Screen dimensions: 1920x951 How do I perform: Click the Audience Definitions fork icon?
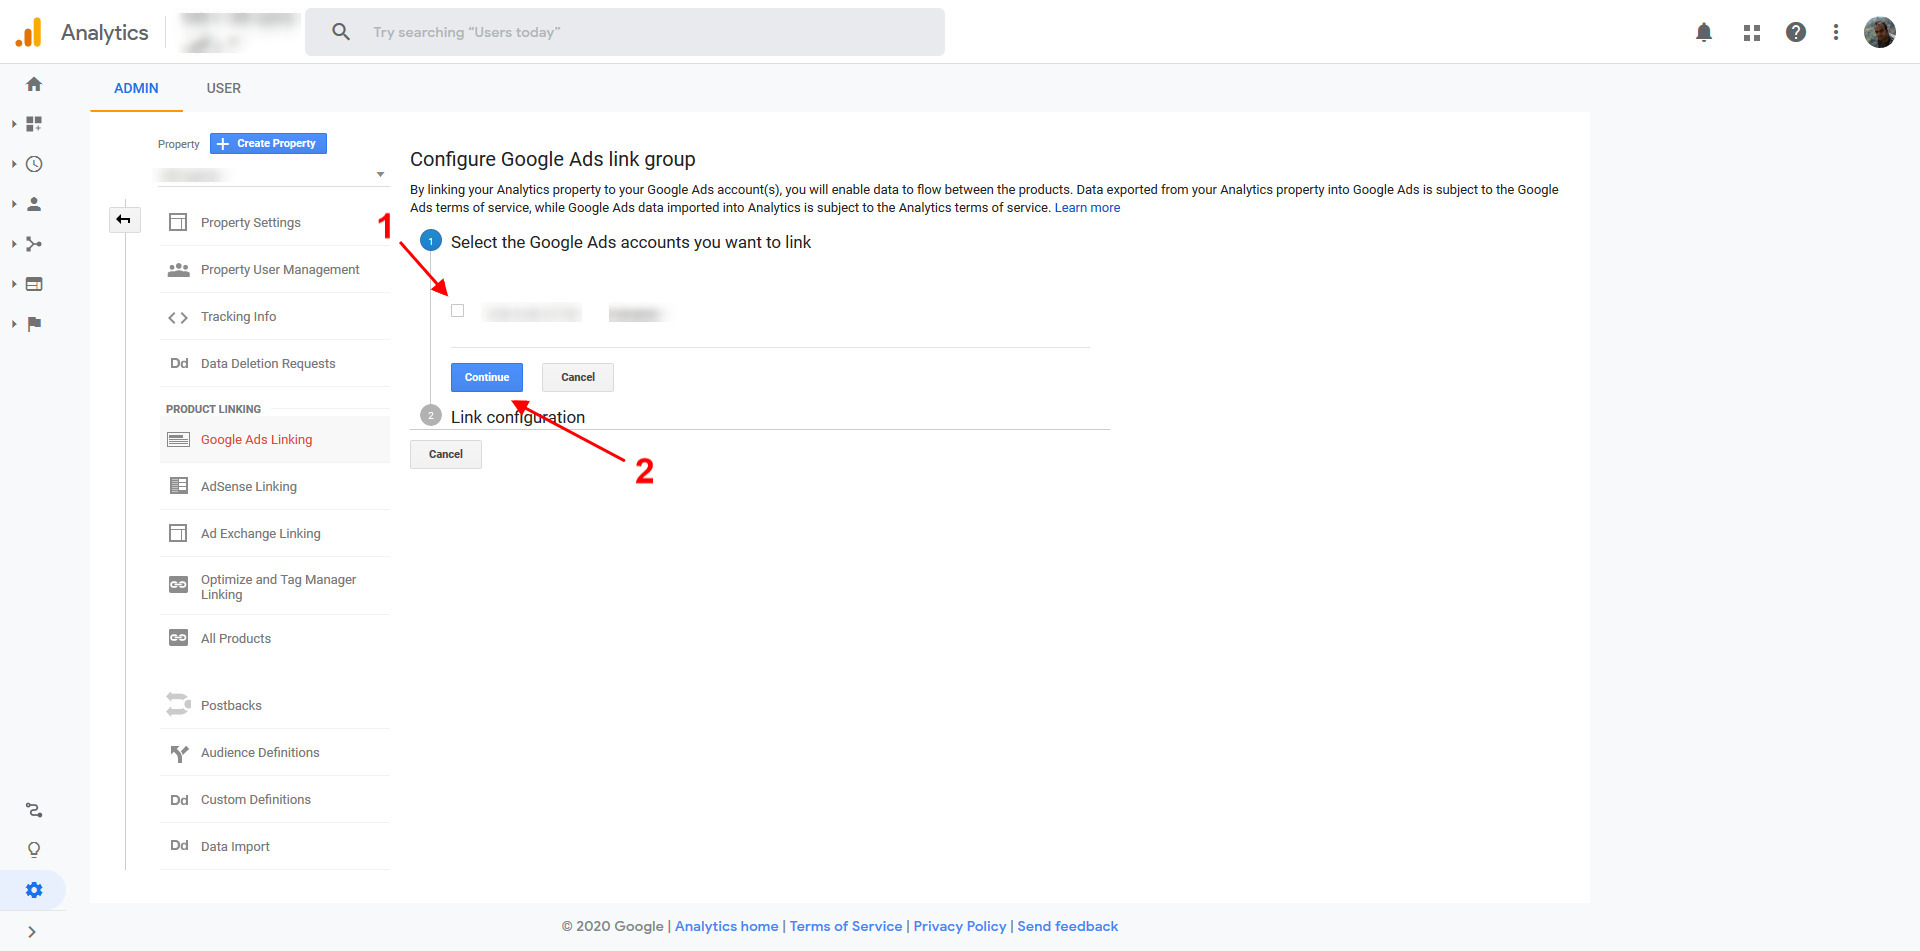[x=179, y=753]
